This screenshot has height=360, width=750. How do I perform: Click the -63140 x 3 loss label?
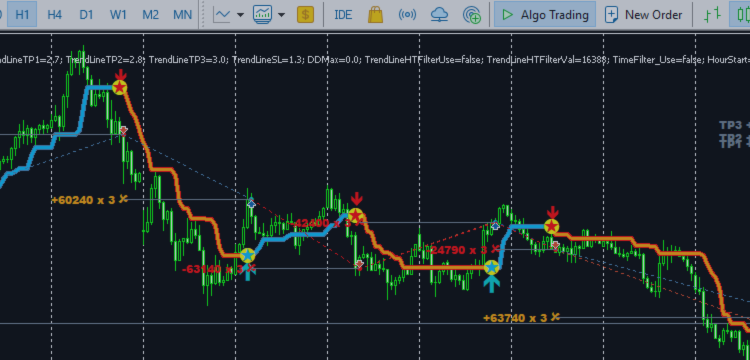213,269
